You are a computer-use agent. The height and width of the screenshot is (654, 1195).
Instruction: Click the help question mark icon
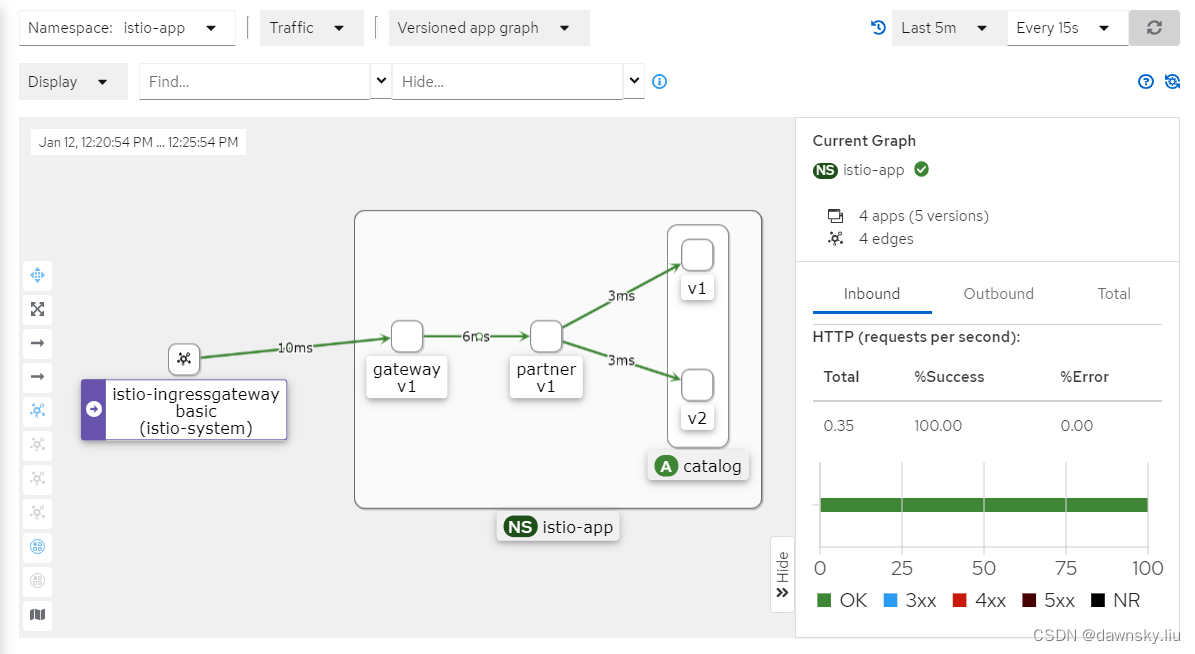pyautogui.click(x=1146, y=81)
